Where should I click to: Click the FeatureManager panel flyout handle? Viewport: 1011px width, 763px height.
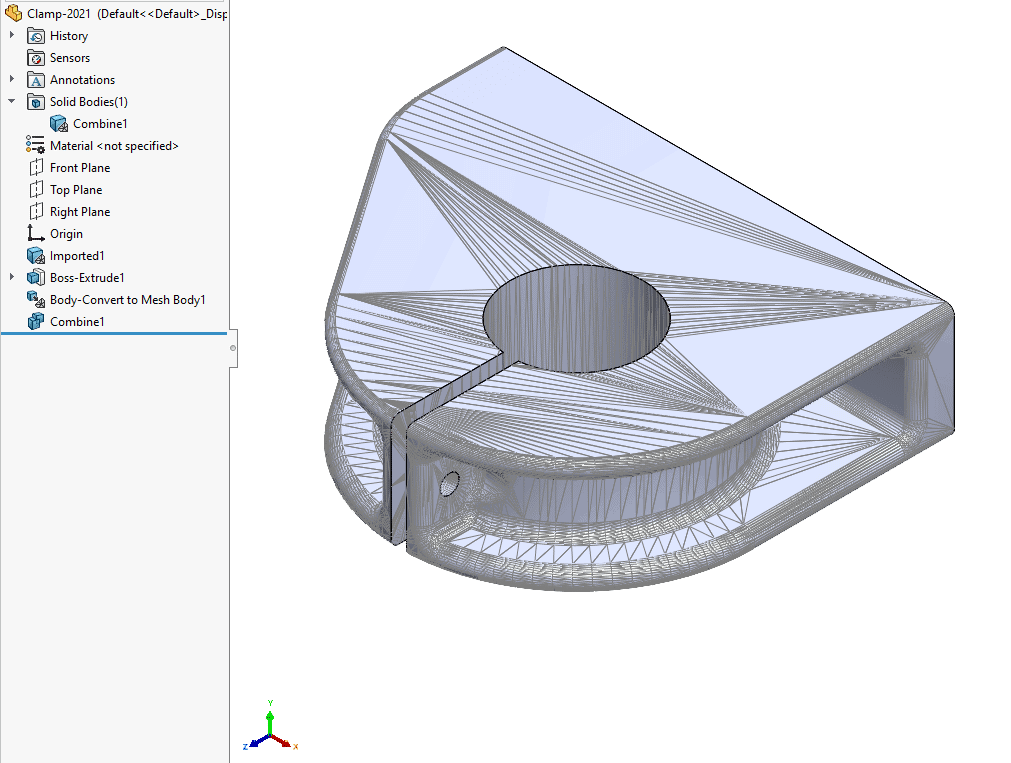(x=234, y=348)
